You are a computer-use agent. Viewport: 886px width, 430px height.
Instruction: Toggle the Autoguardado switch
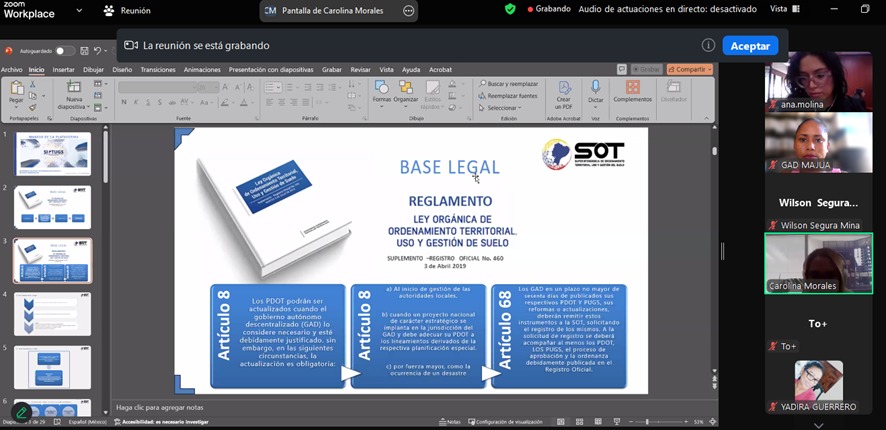64,51
